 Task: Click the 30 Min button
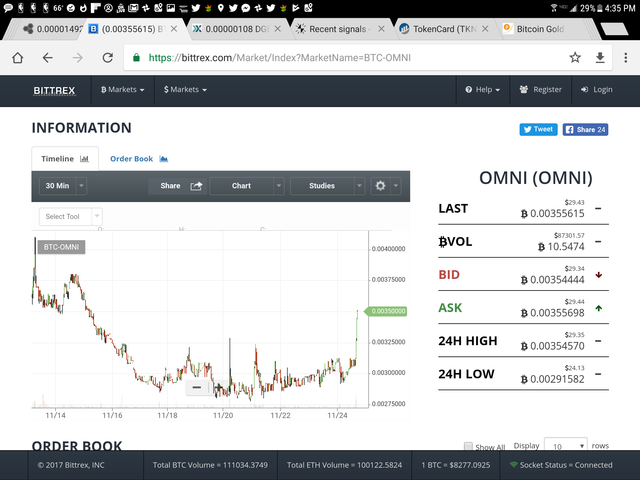pos(57,186)
